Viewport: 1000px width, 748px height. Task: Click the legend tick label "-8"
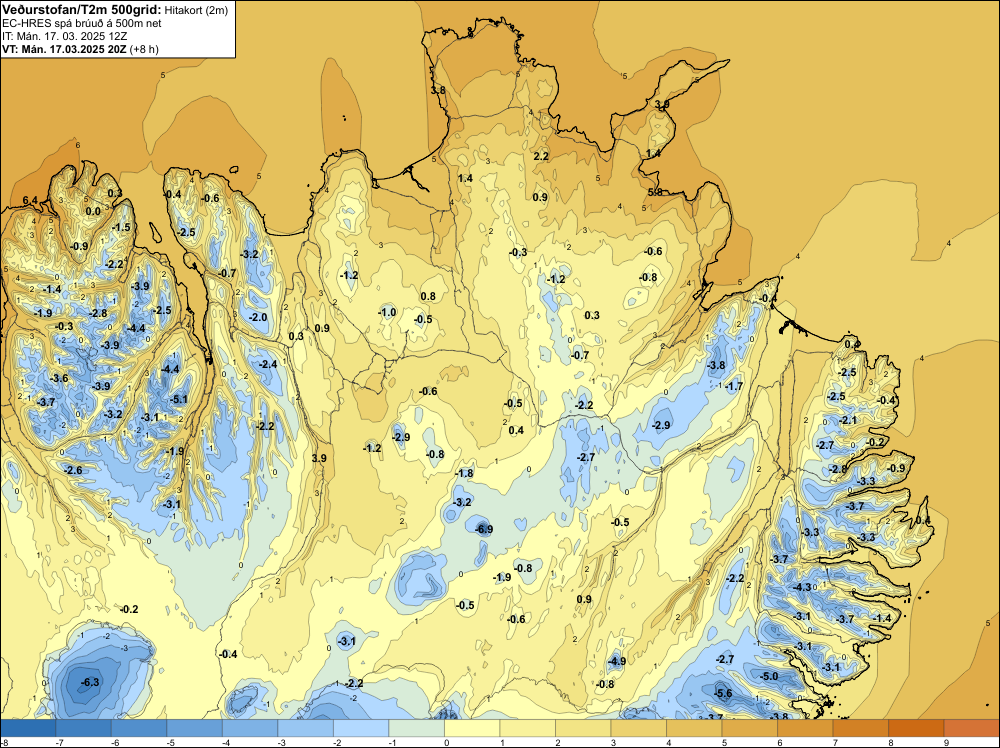3,742
